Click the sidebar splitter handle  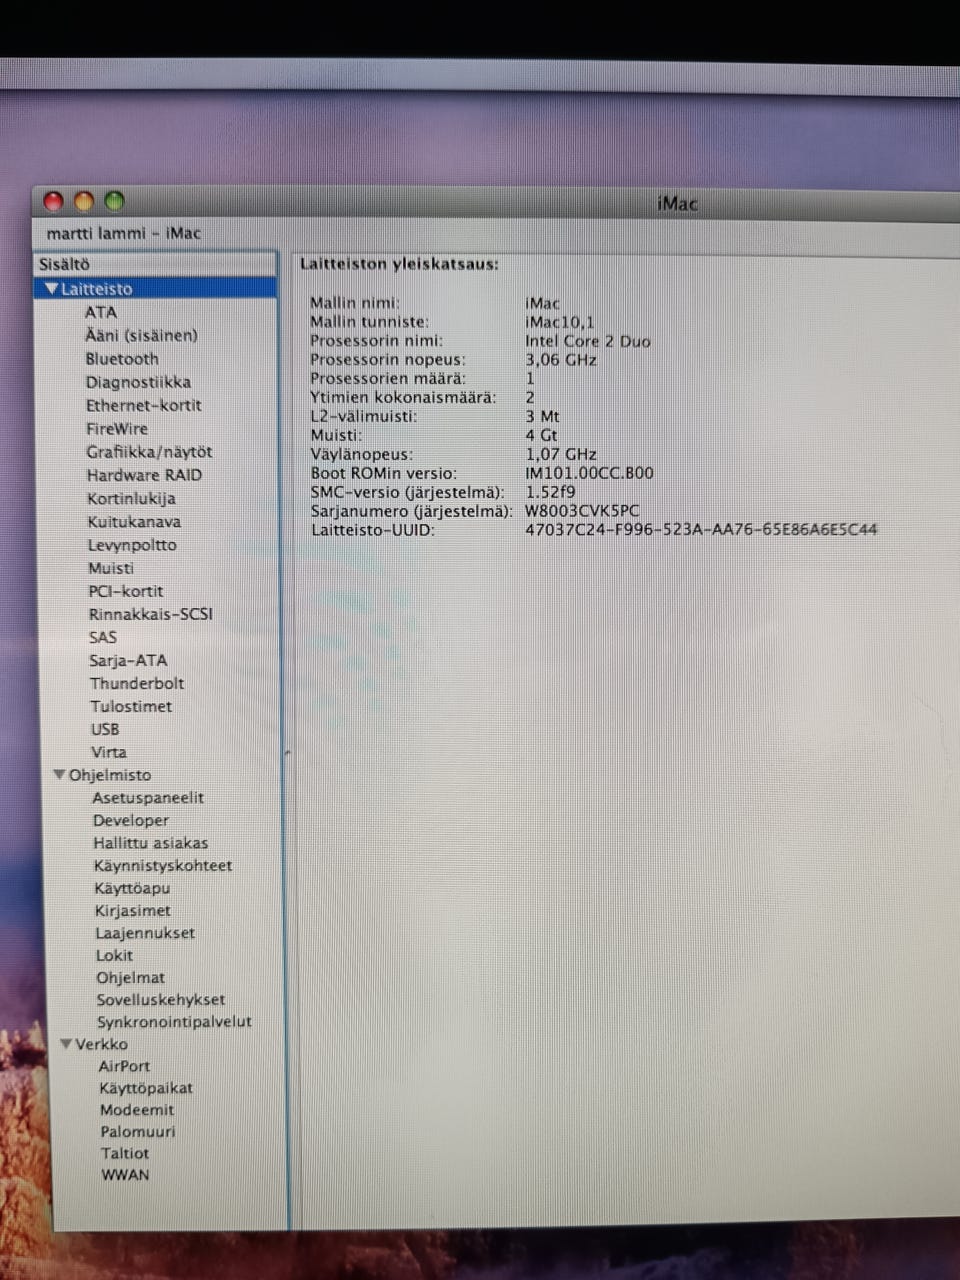pyautogui.click(x=288, y=752)
